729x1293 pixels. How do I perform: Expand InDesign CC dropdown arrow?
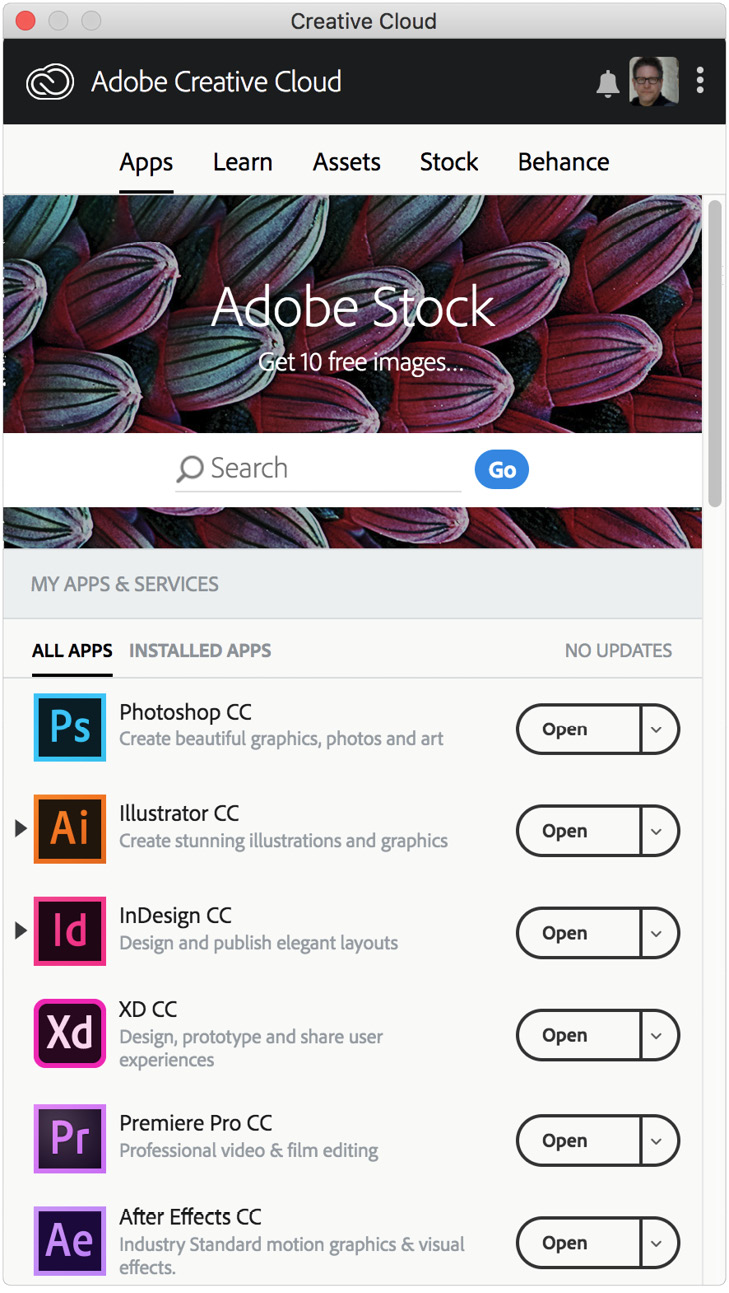coord(658,933)
